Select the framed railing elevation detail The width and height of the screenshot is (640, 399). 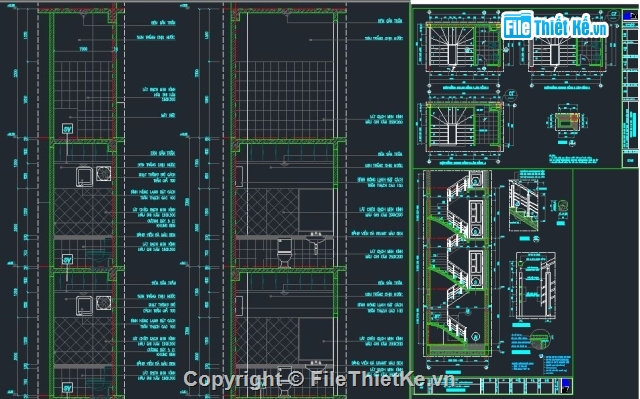coord(536,285)
